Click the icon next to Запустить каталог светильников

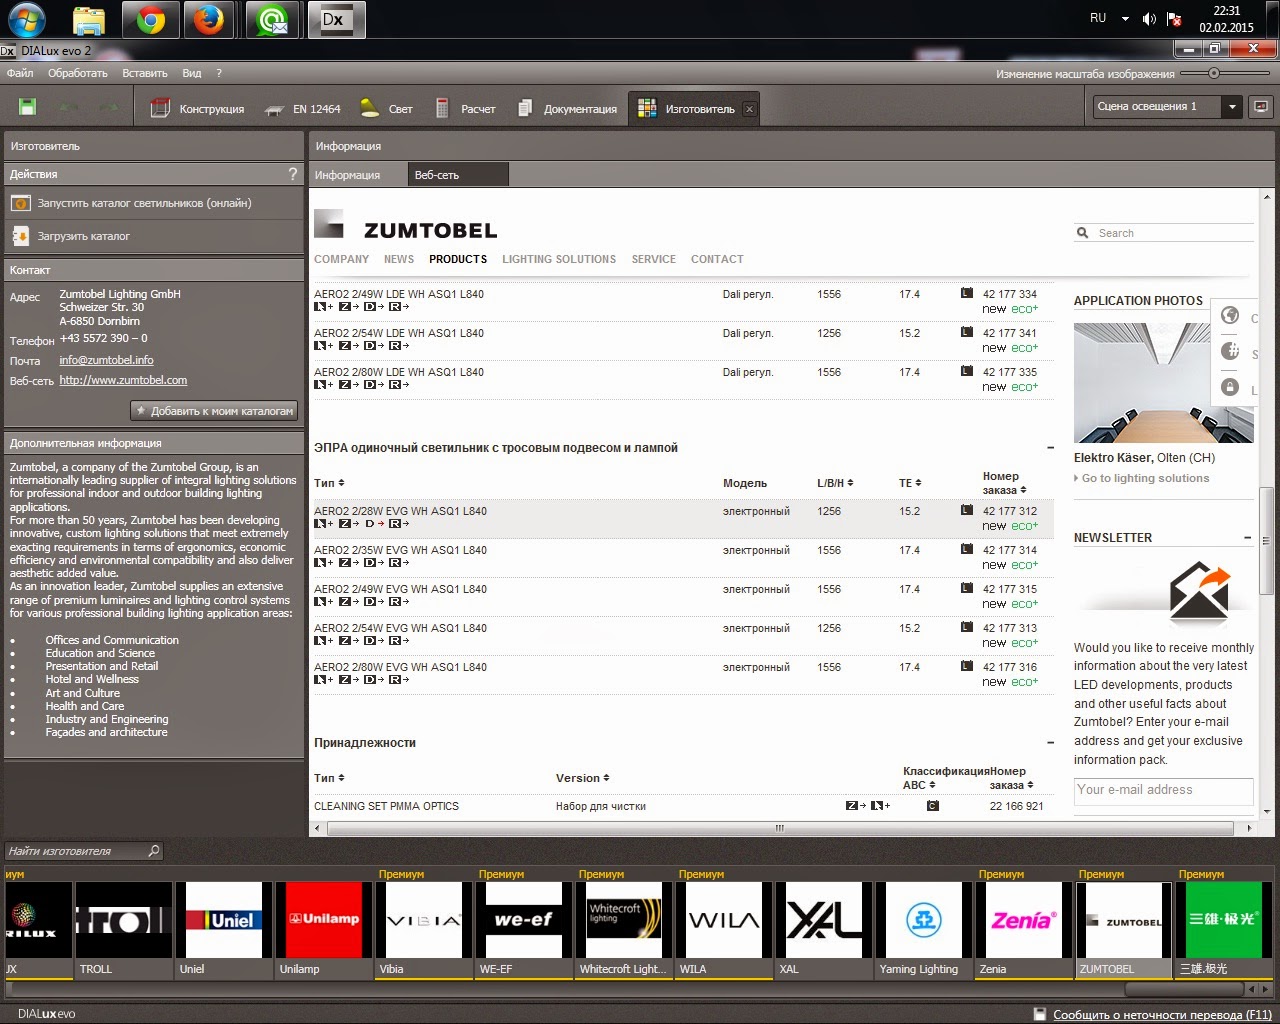pyautogui.click(x=20, y=203)
